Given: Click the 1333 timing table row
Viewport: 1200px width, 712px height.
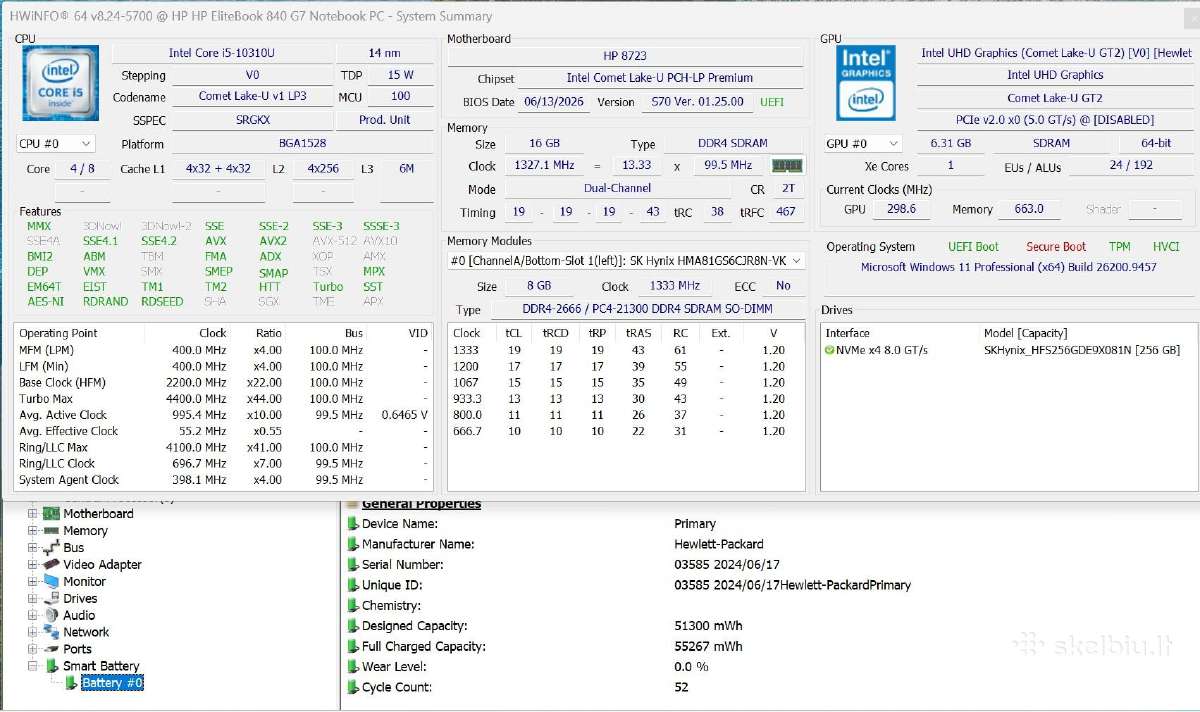Looking at the screenshot, I should tap(626, 350).
